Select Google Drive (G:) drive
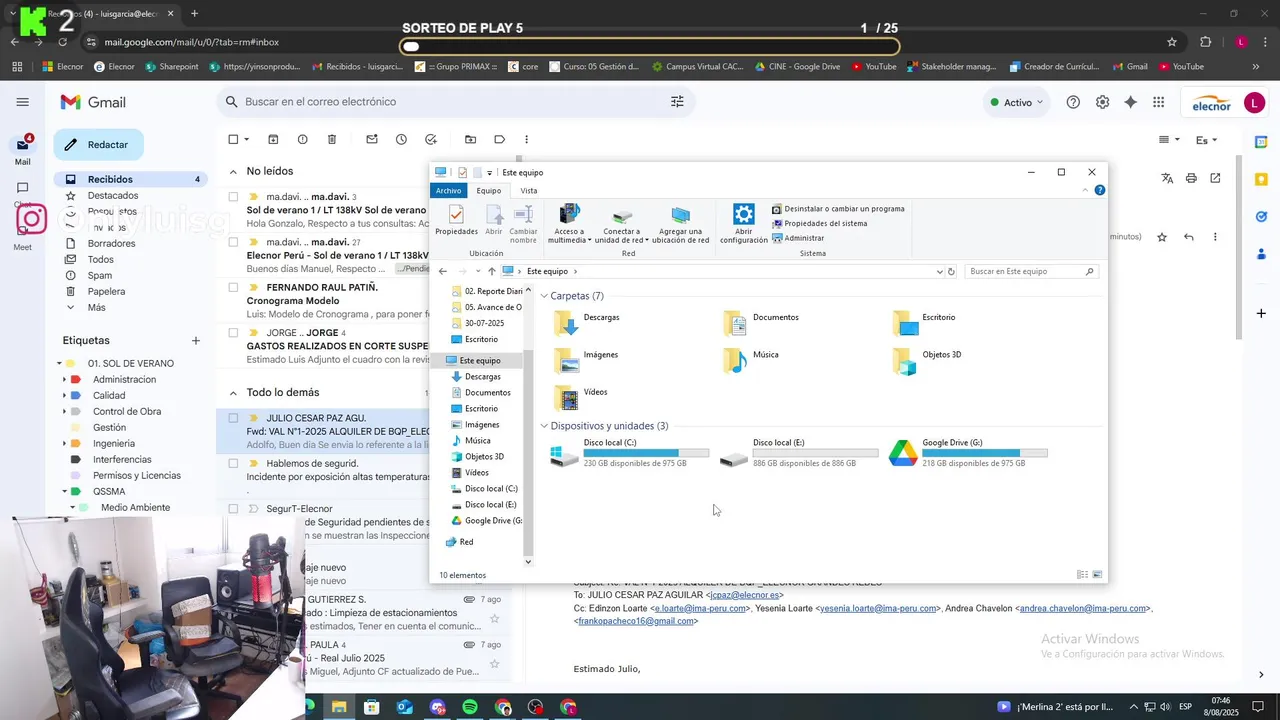Screen dimensions: 1280x720 [x=969, y=453]
